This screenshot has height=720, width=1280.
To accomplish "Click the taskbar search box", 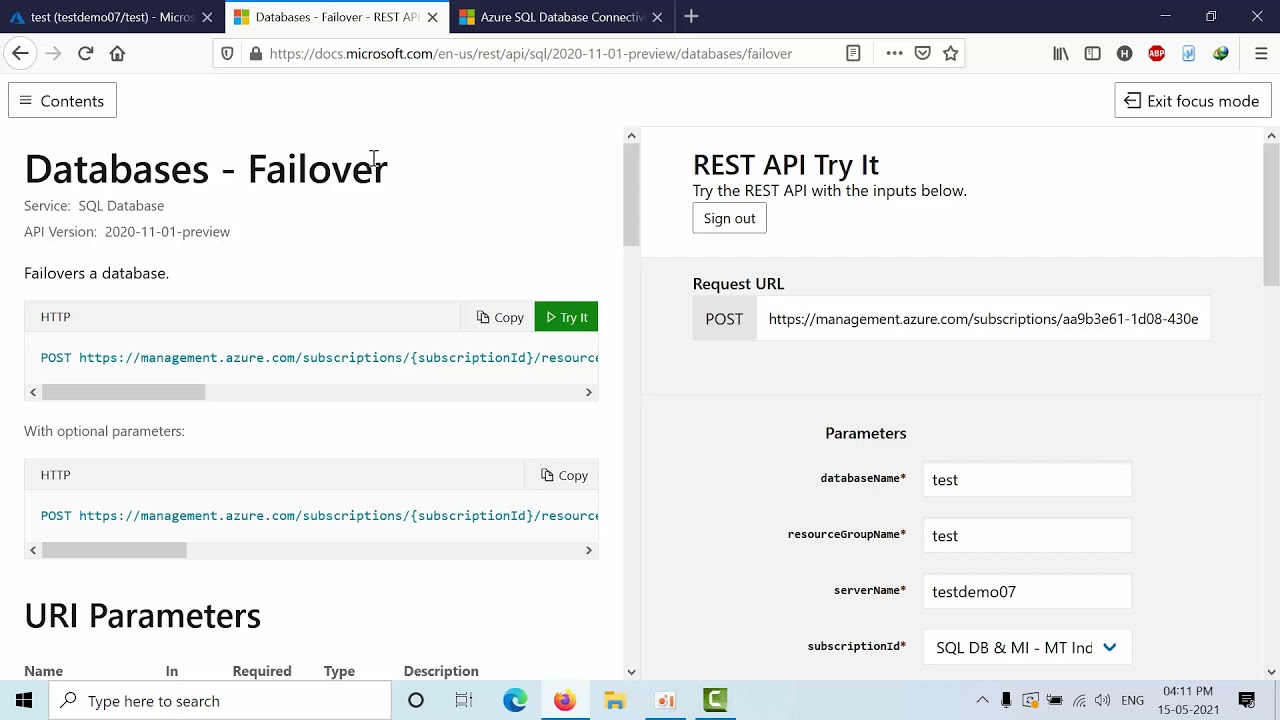I will coord(220,701).
